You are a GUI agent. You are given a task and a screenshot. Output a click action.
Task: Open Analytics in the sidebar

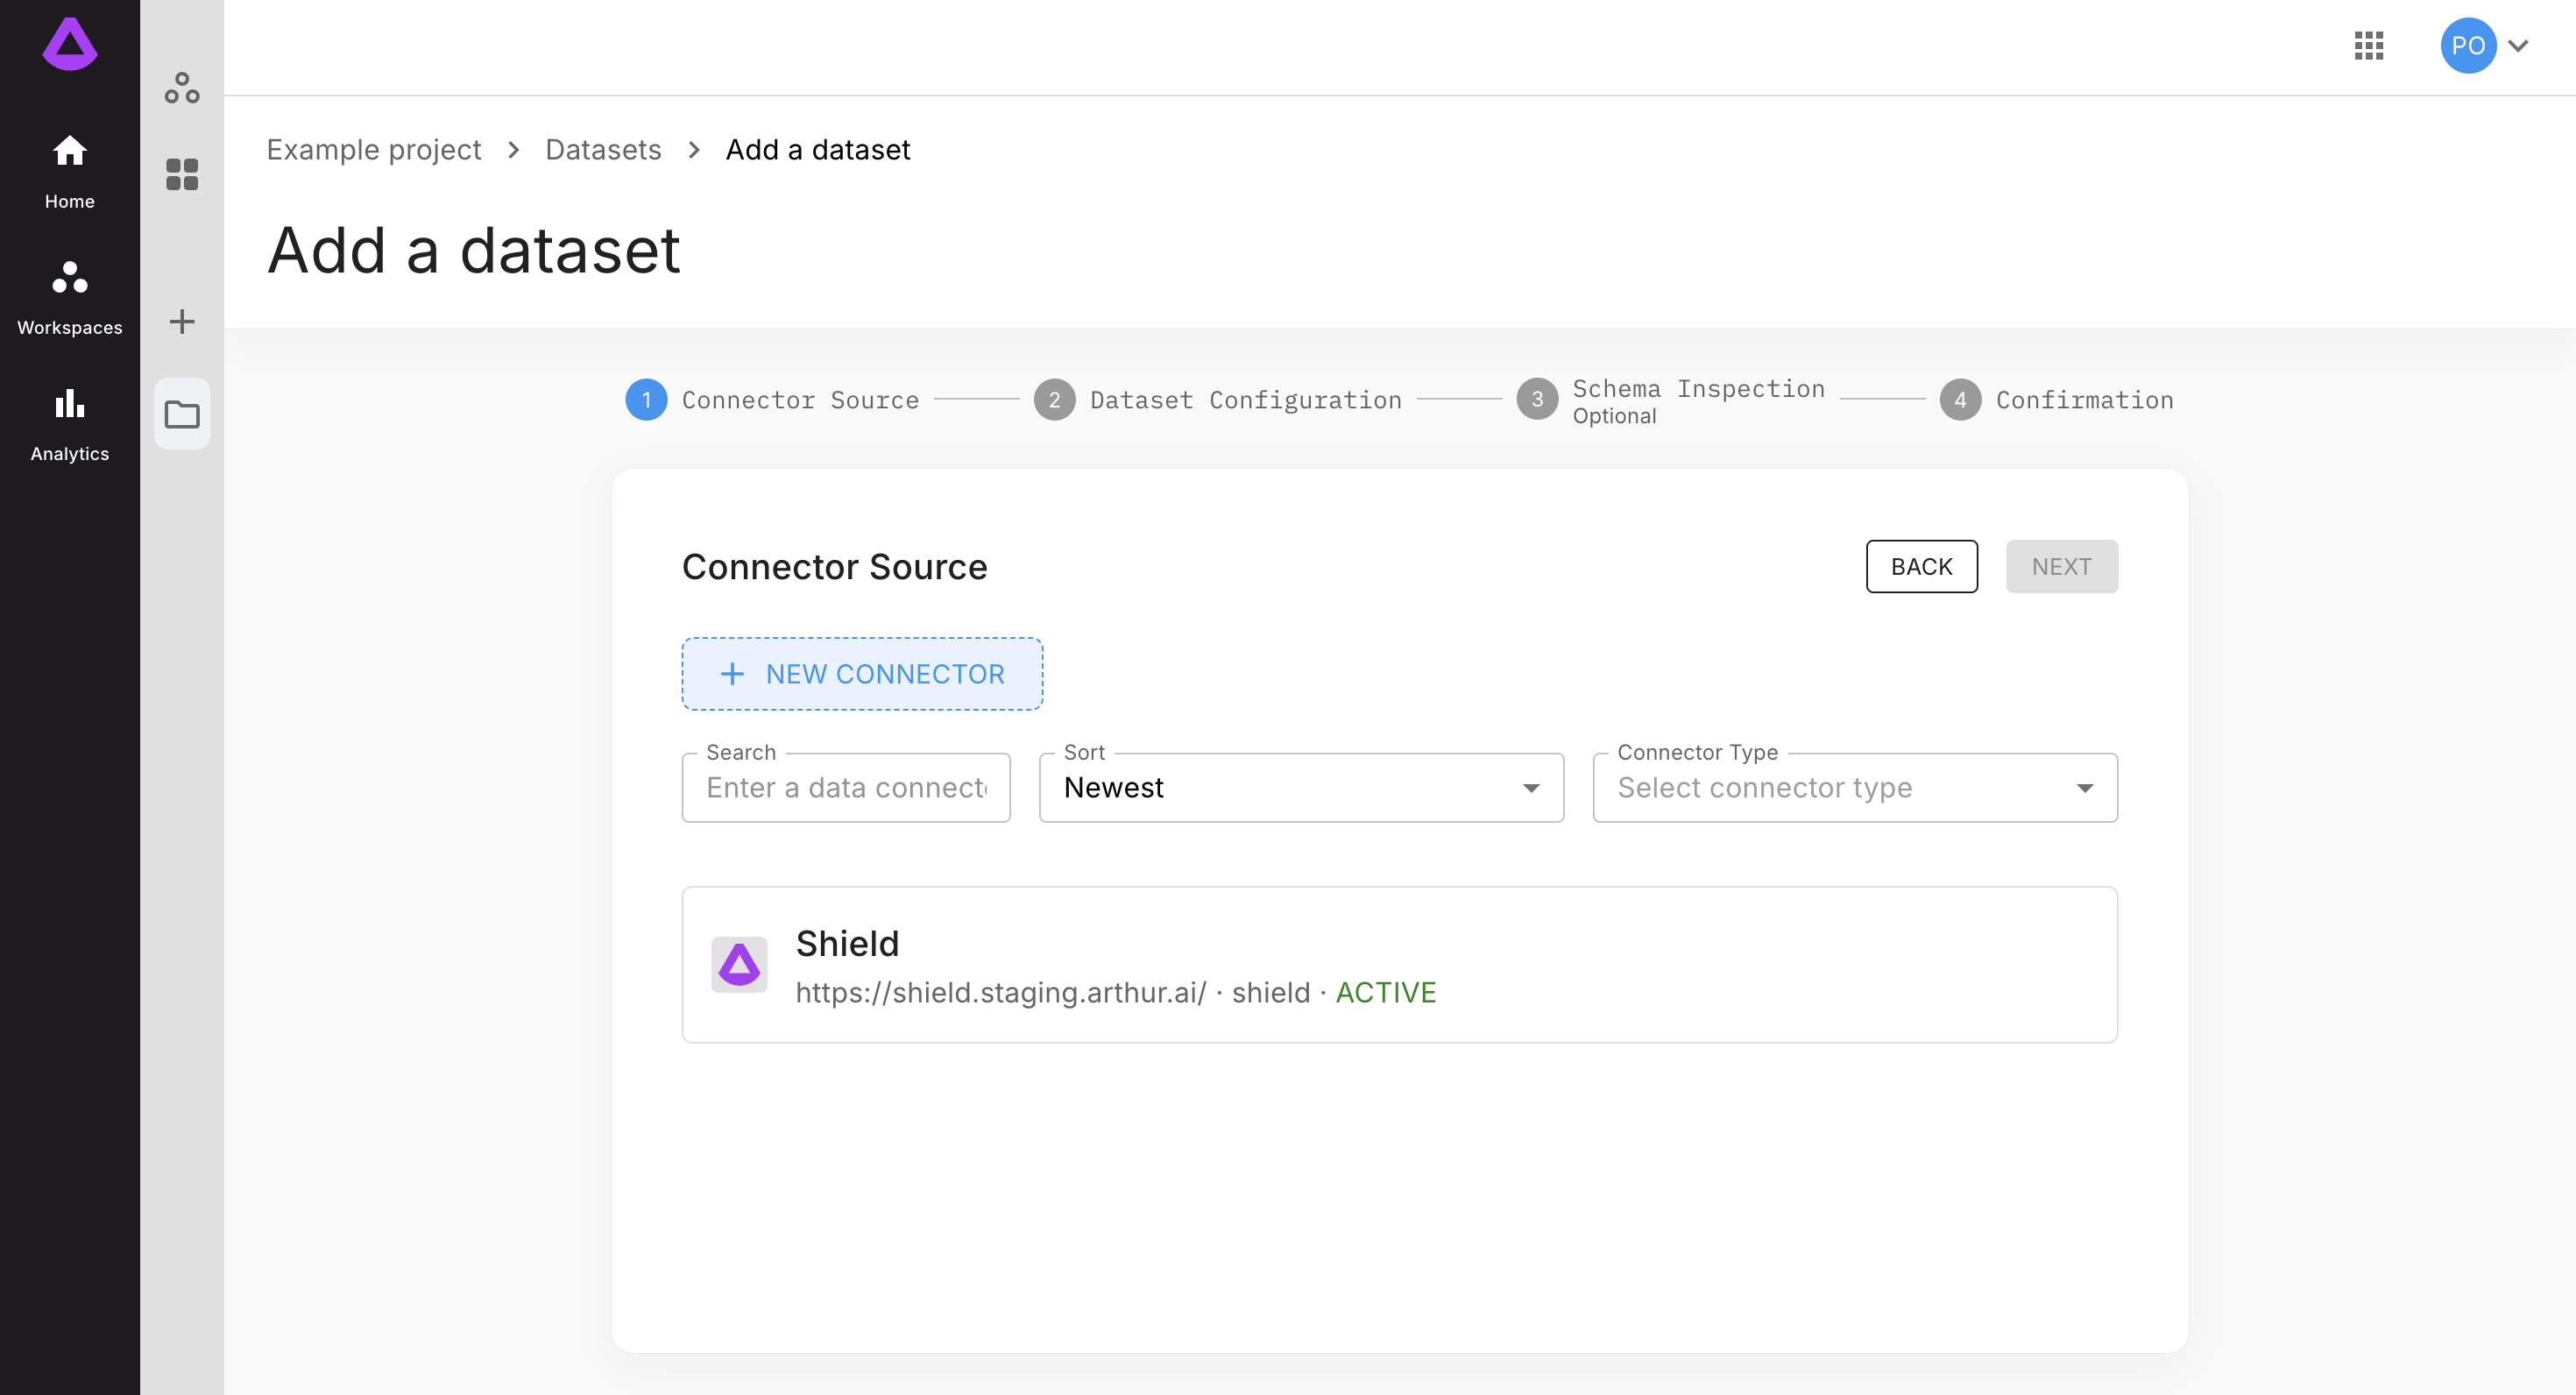tap(69, 424)
